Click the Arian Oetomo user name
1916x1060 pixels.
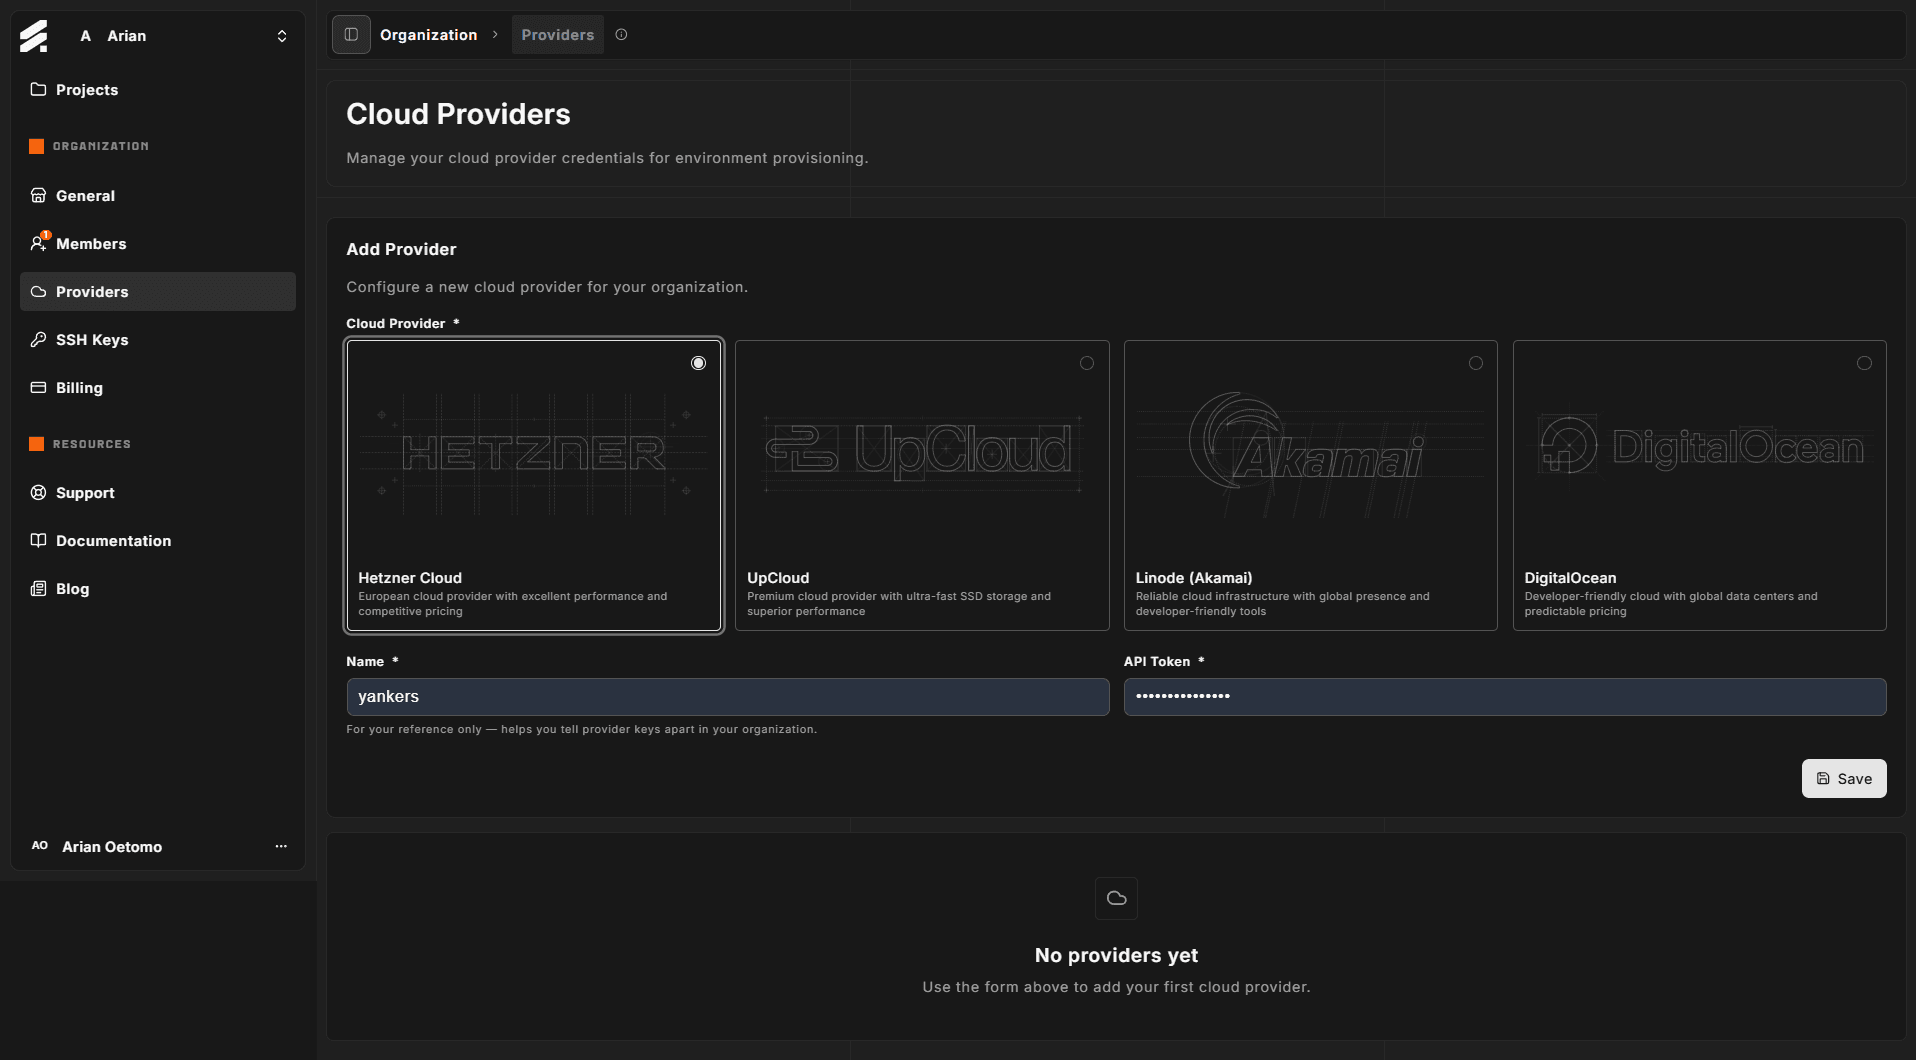[x=112, y=847]
